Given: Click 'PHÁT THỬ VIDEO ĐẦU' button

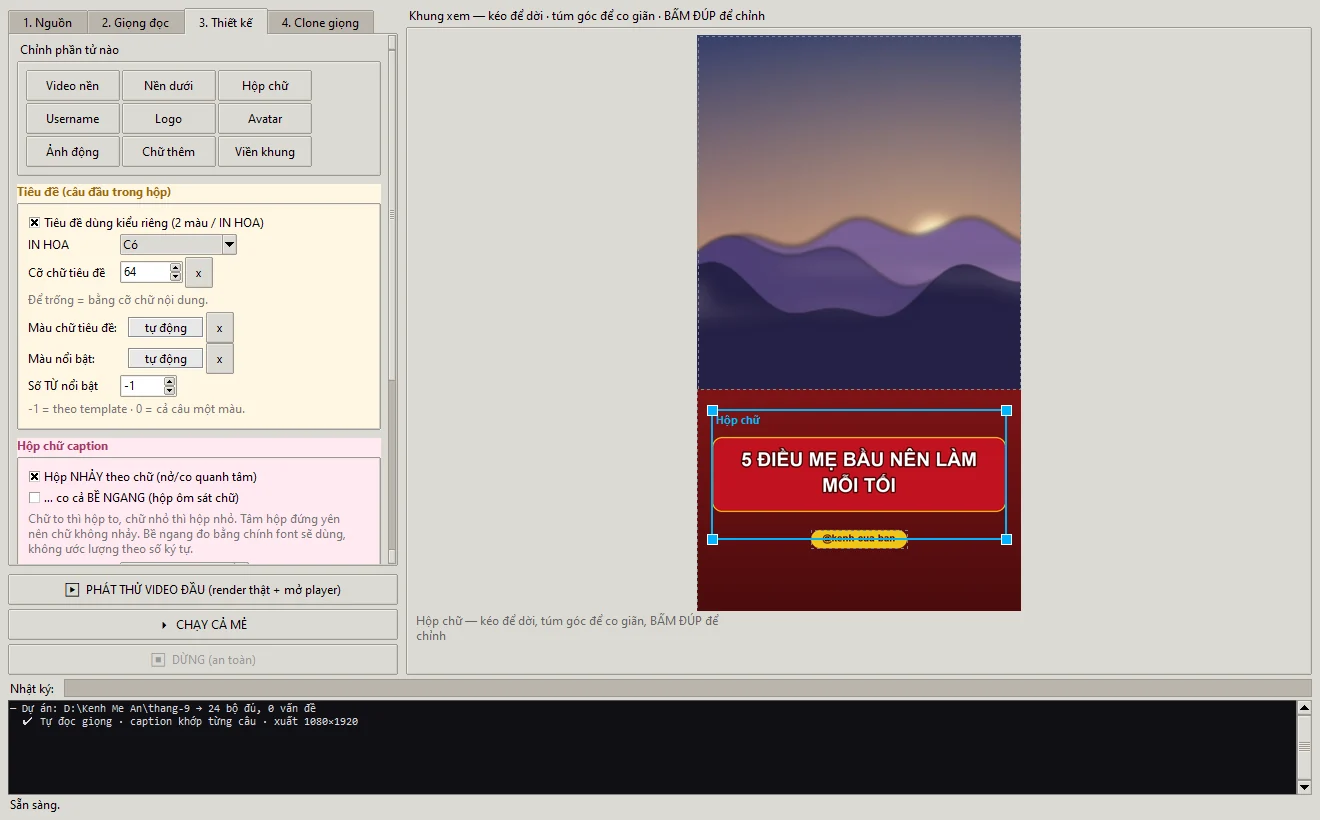Looking at the screenshot, I should pos(203,590).
